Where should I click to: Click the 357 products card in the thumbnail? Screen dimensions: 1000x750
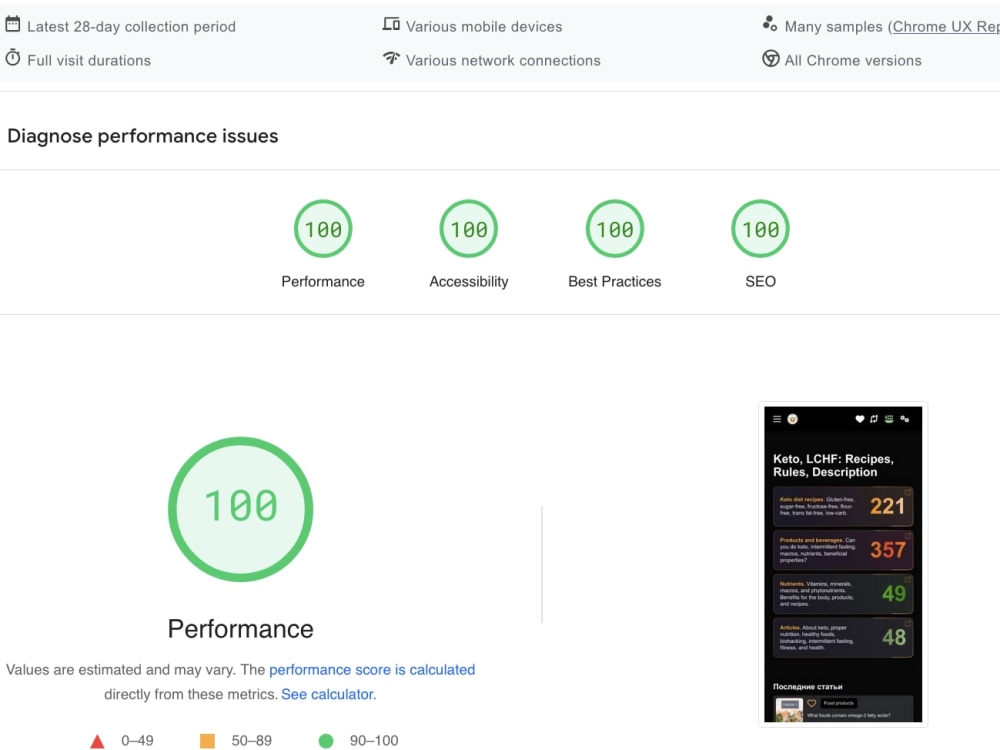(843, 550)
